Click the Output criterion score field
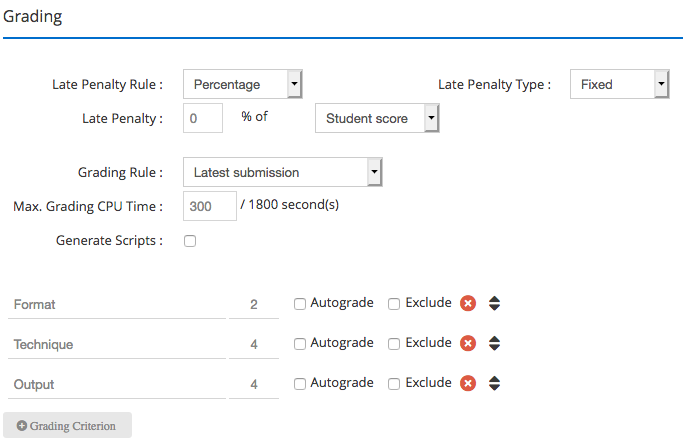This screenshot has height=441, width=683. (254, 384)
